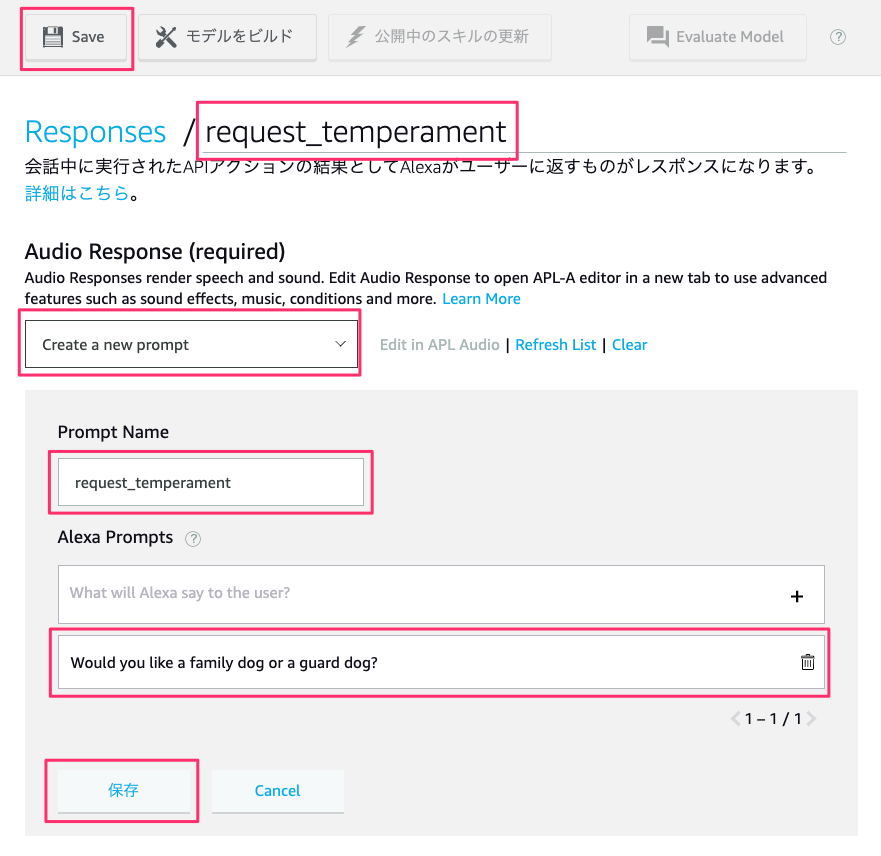Click the lightning bolt update skill icon
Image resolution: width=881 pixels, height=856 pixels.
pos(356,37)
